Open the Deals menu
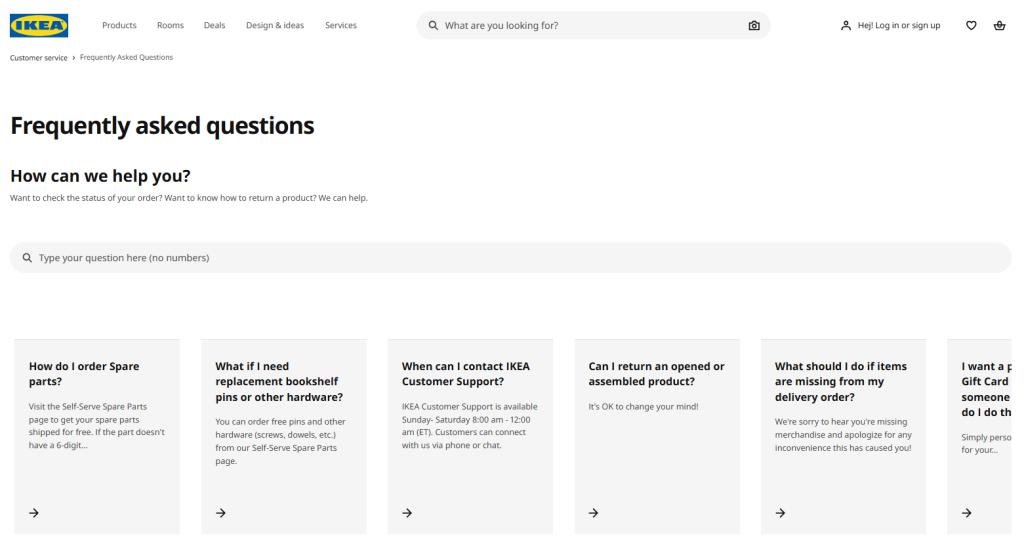 (x=214, y=25)
